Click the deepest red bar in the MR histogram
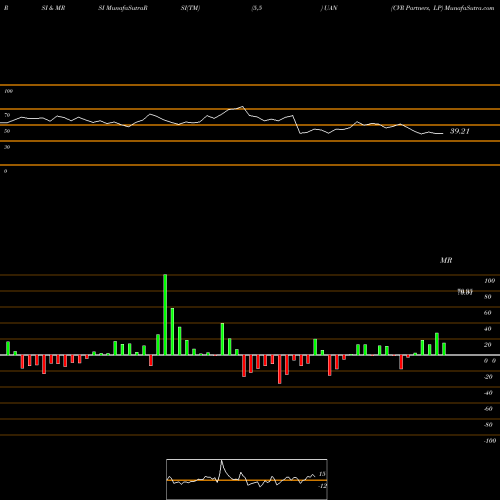Viewport: 500px width, 500px height. pos(279,369)
